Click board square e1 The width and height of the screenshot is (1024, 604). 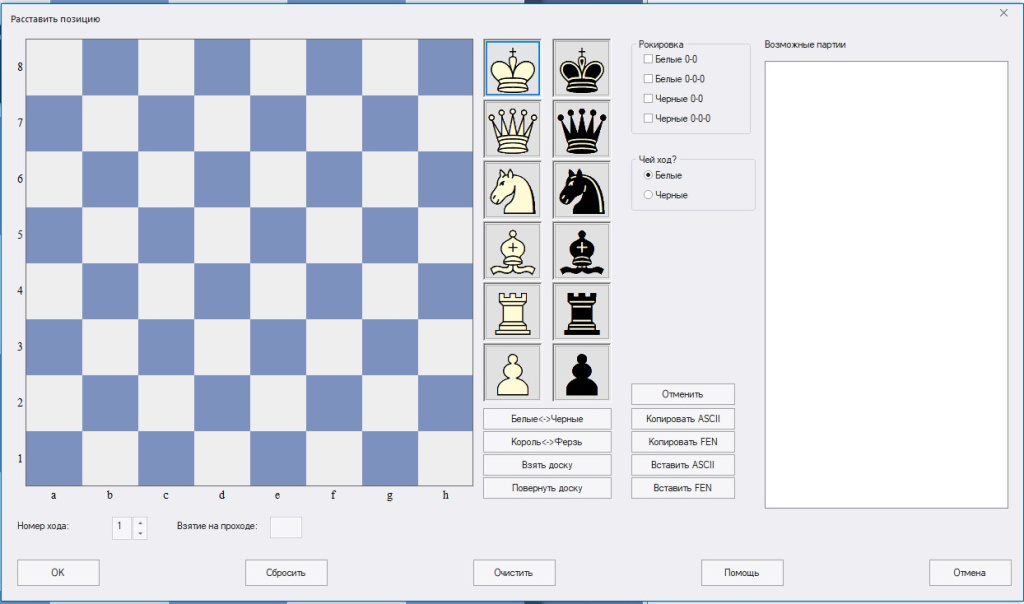[x=278, y=458]
